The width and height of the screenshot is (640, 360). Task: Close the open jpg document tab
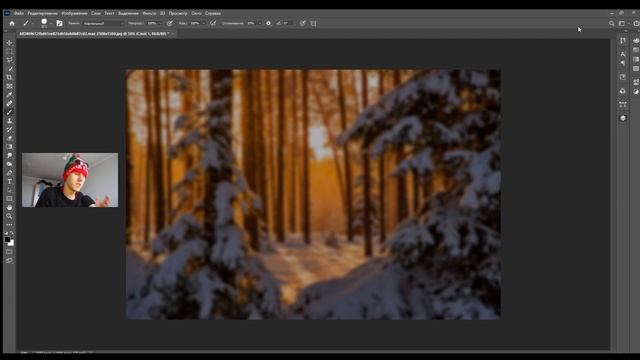point(173,33)
